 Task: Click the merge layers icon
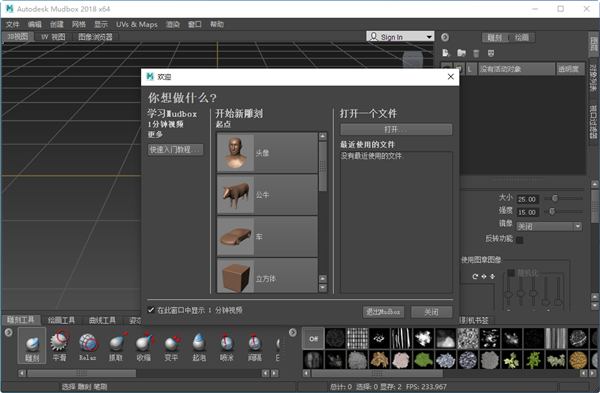coord(491,53)
